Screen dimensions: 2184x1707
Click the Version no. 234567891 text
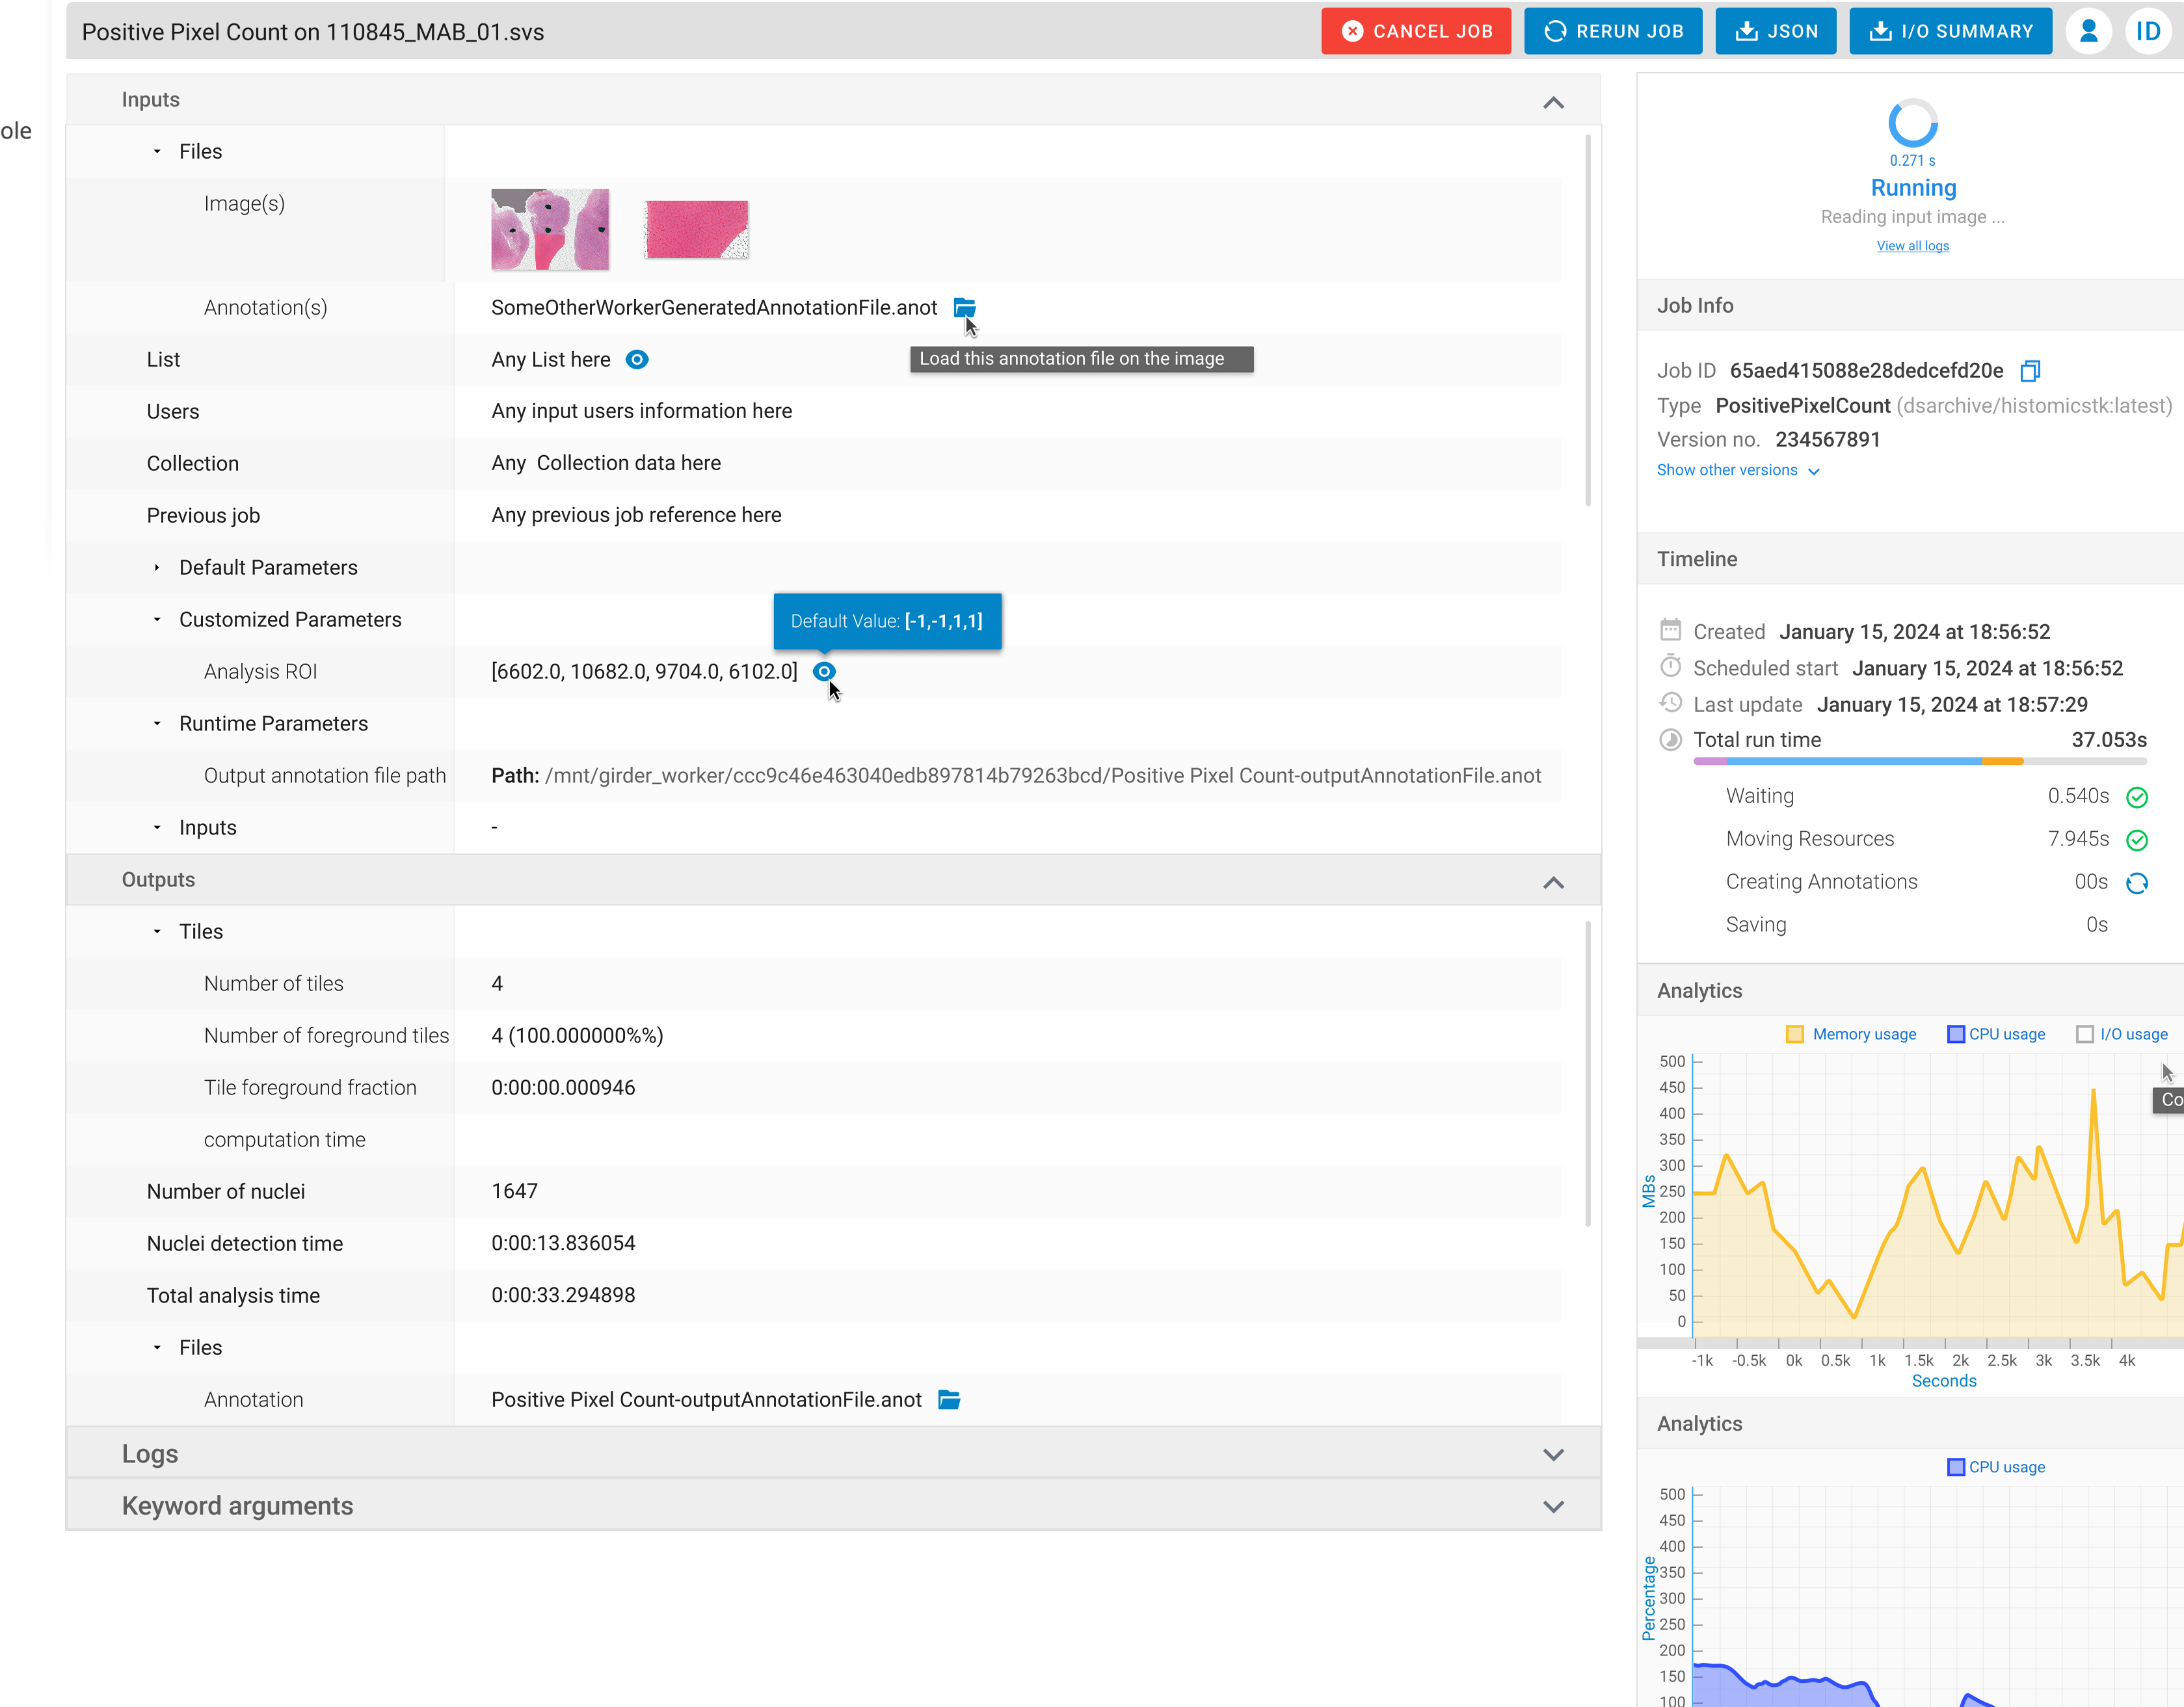1768,439
